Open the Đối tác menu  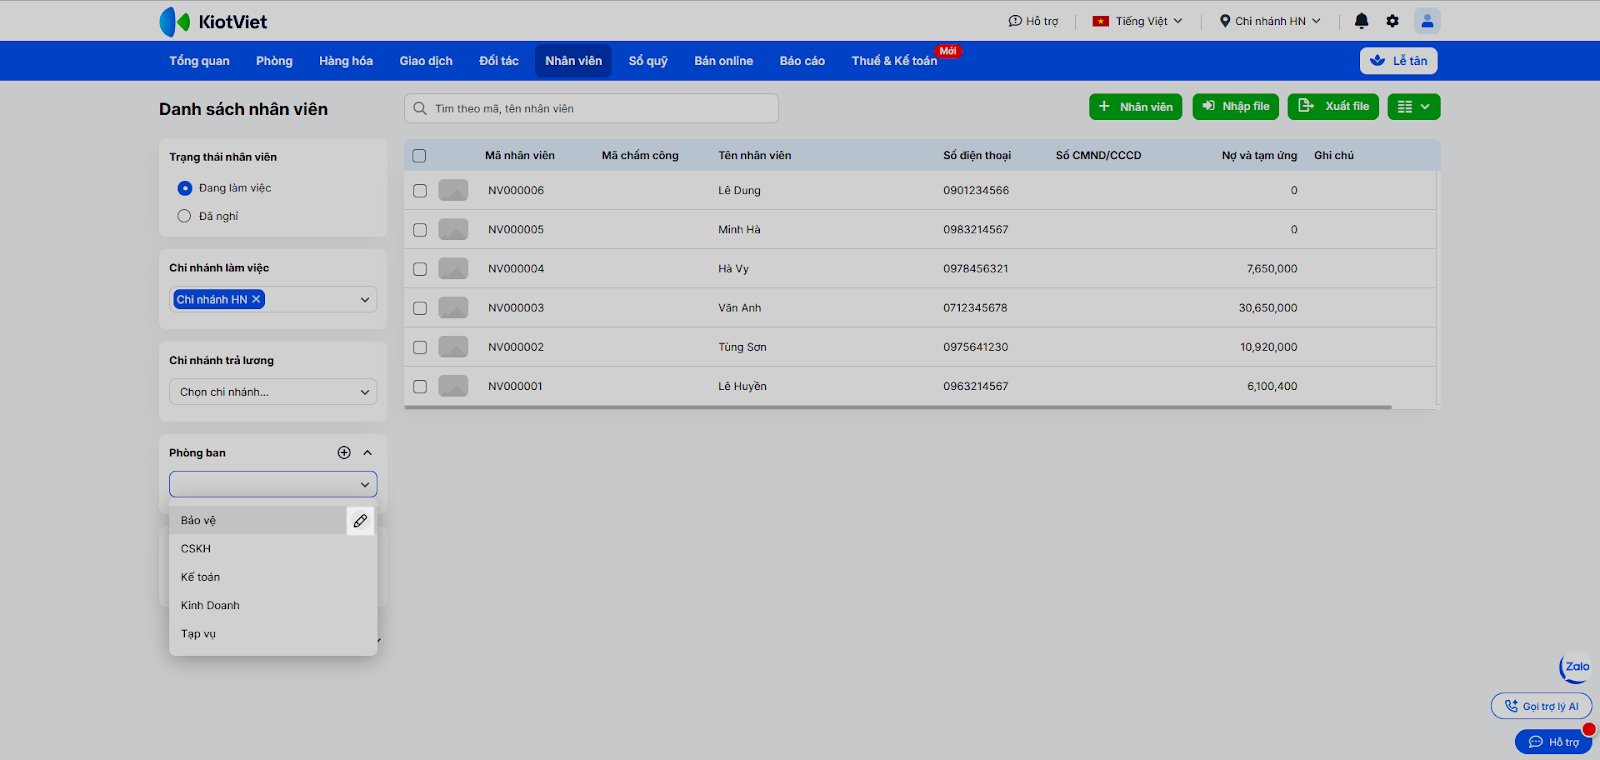[x=499, y=61]
